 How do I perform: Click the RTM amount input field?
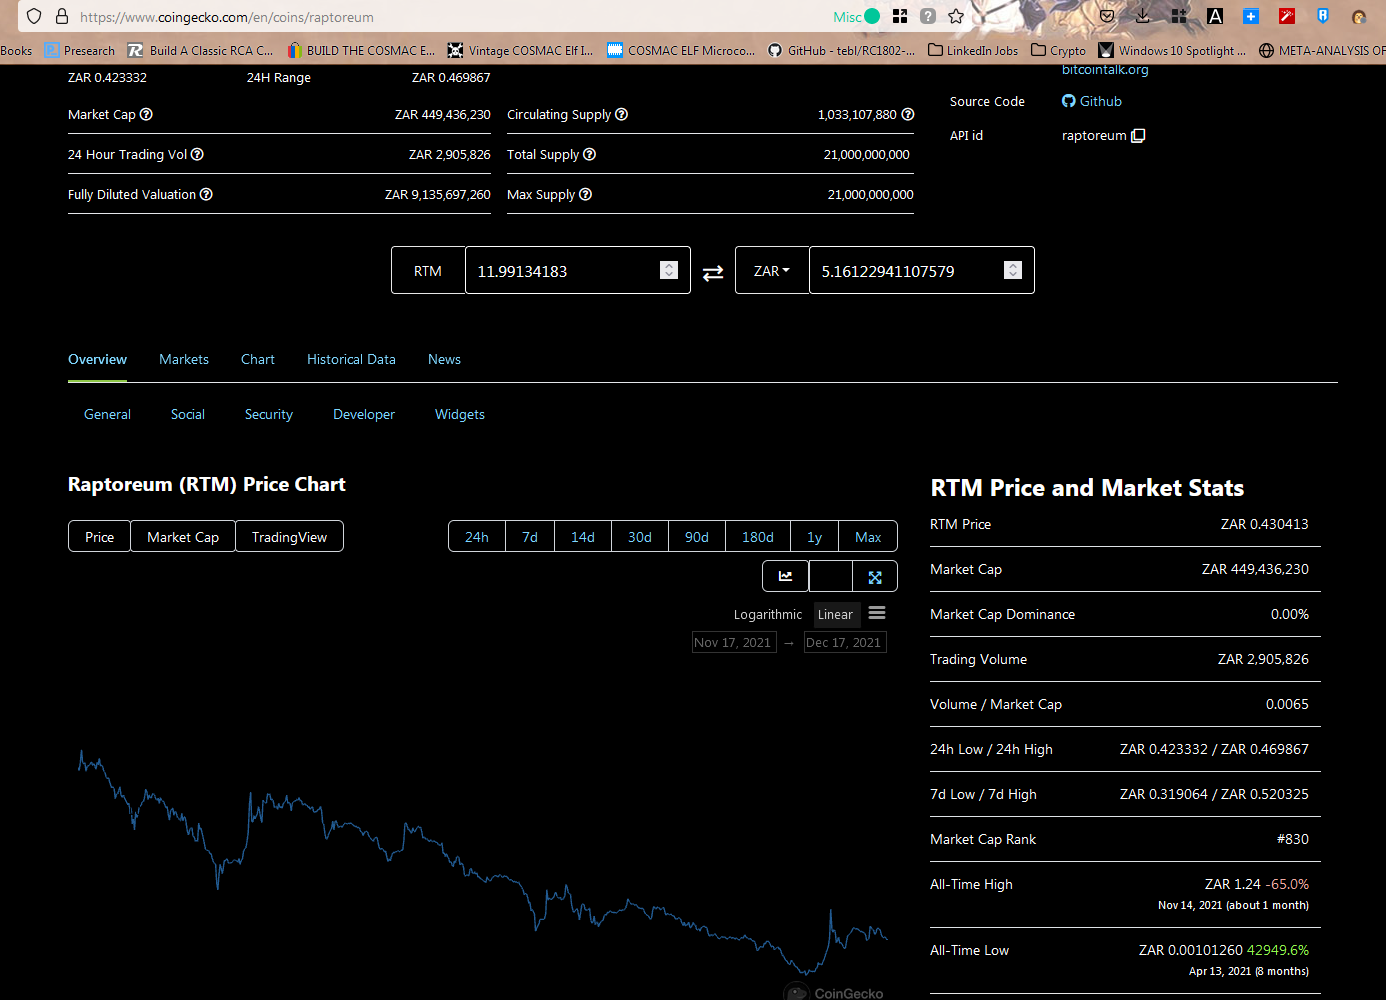(x=578, y=270)
